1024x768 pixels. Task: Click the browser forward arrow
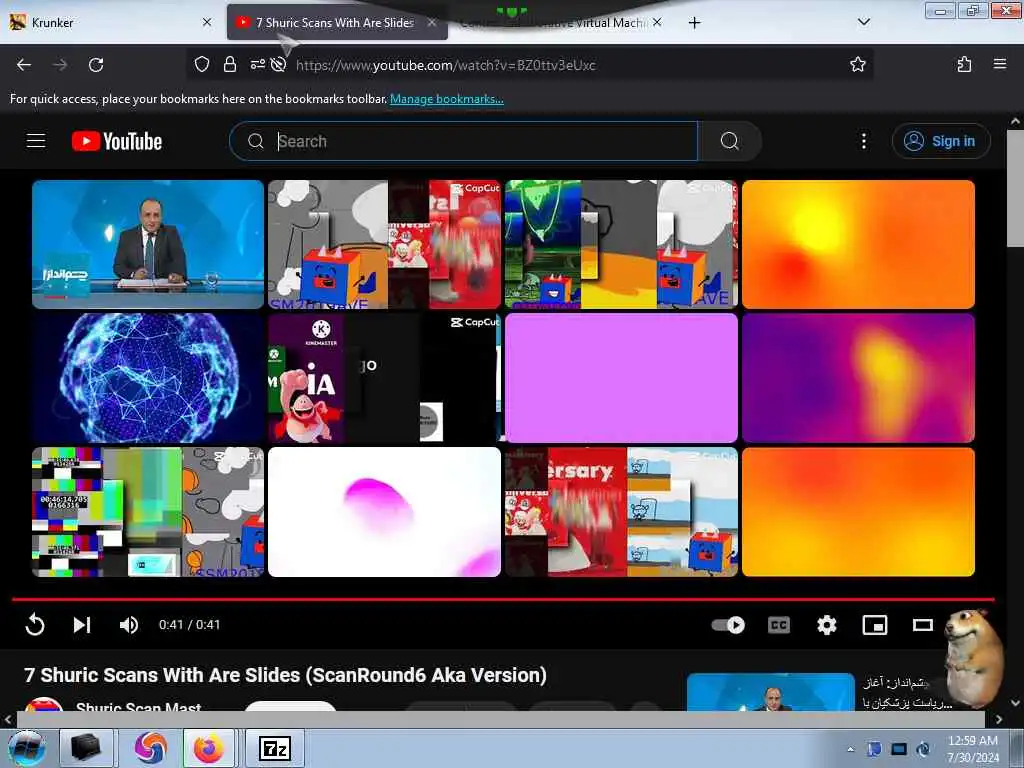click(60, 65)
